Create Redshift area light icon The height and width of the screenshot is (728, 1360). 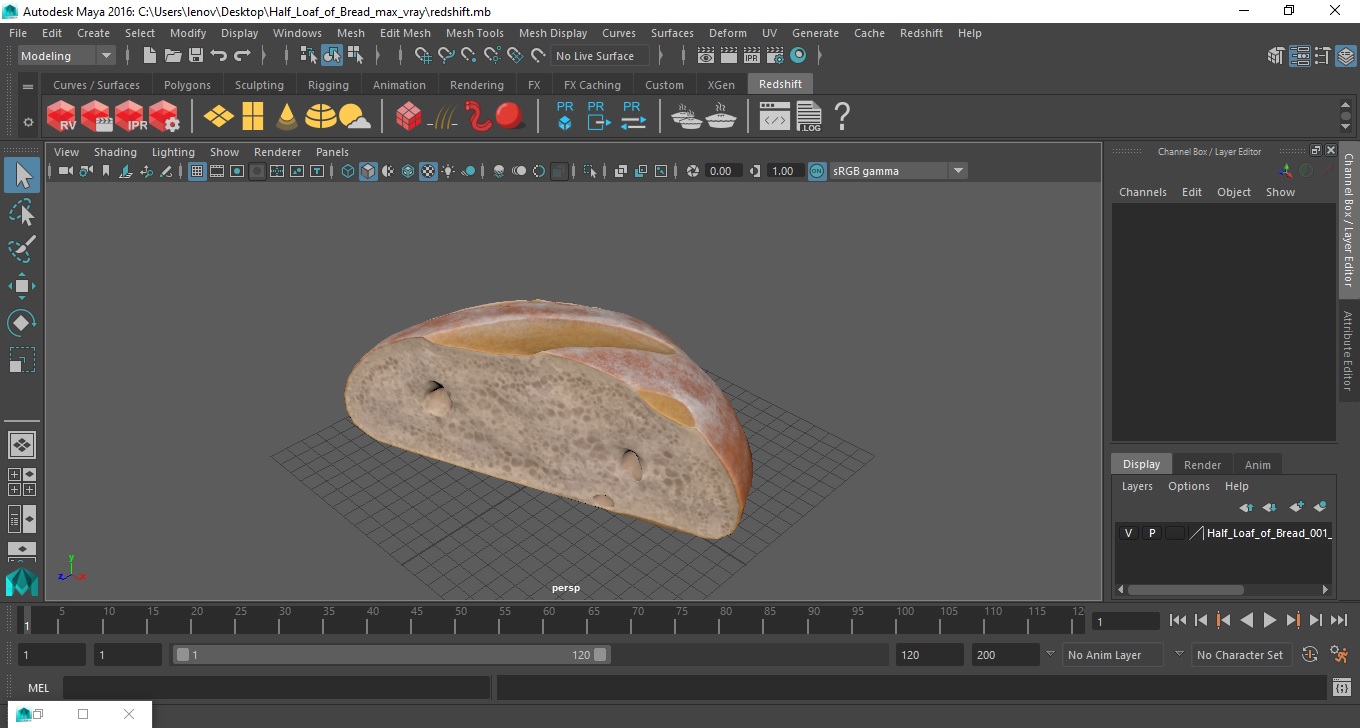(218, 117)
